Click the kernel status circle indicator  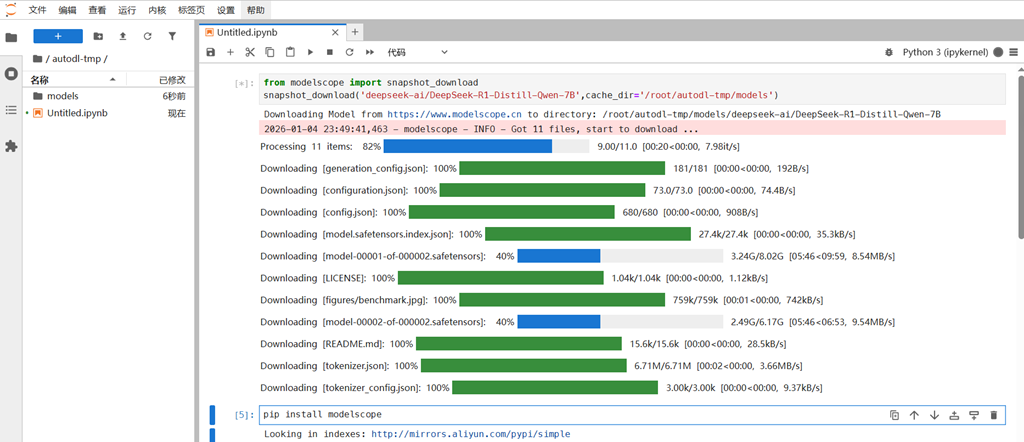pos(998,52)
